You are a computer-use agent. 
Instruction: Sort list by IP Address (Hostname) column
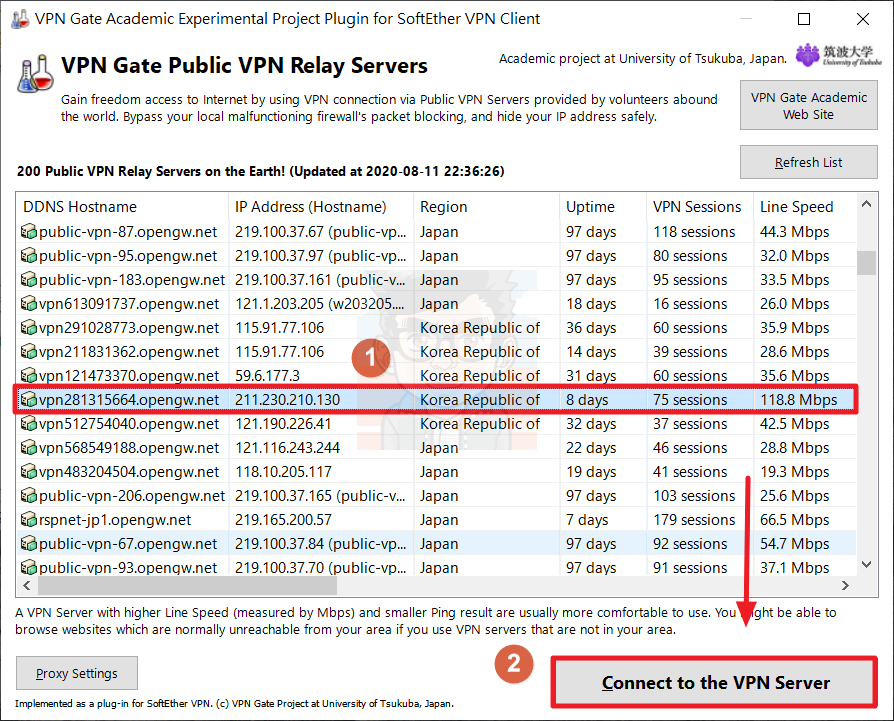[321, 206]
